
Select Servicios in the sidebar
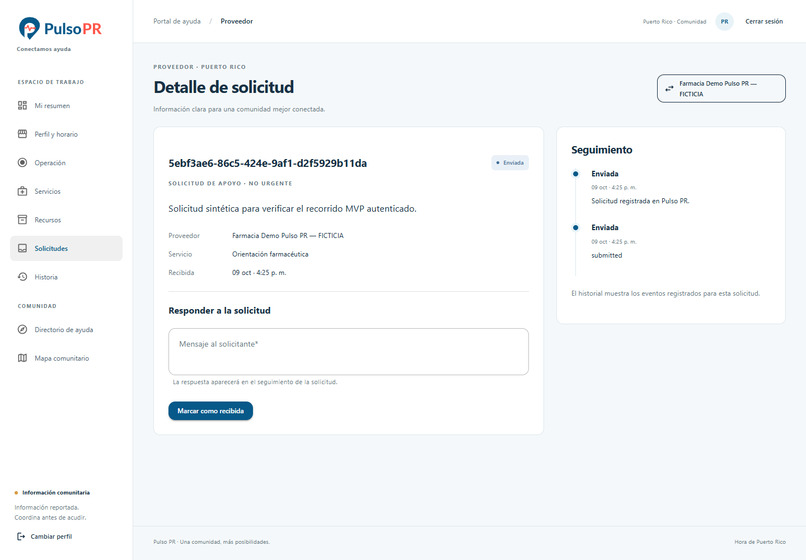point(66,191)
